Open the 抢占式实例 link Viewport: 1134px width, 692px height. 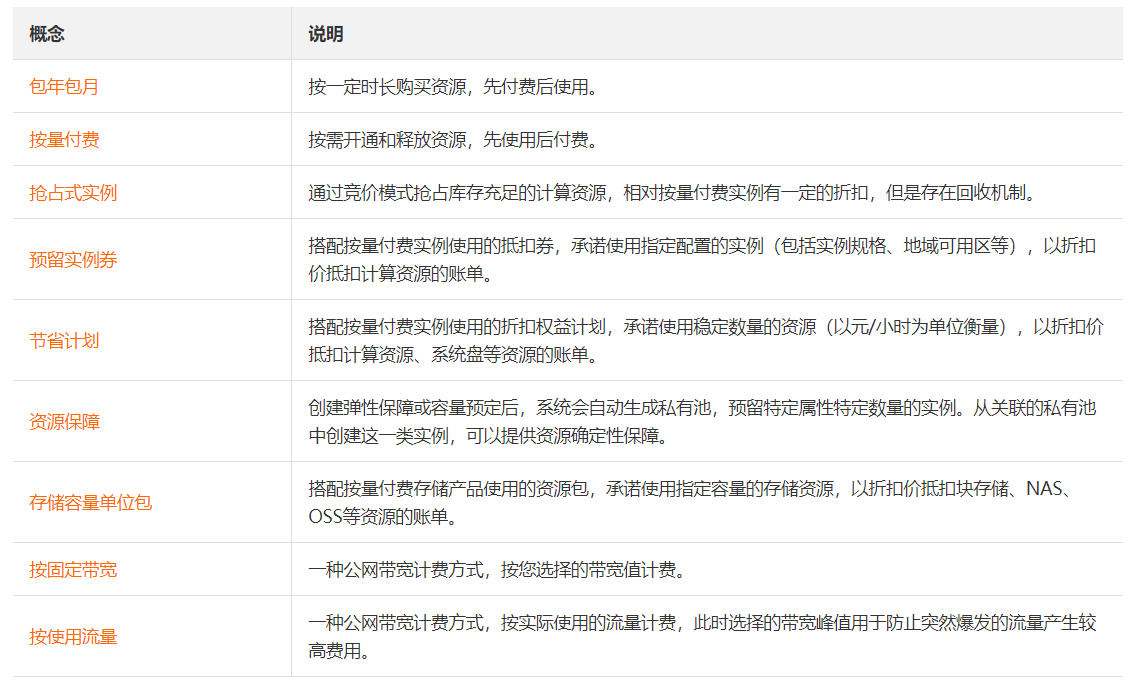tap(72, 193)
